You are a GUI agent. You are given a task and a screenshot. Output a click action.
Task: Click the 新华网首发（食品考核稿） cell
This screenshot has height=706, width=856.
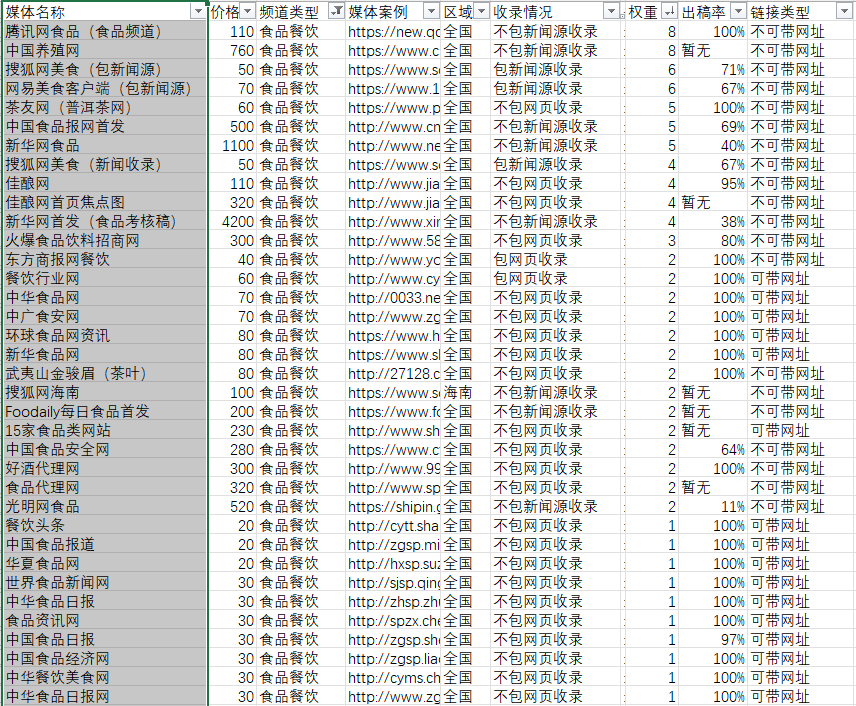point(105,222)
